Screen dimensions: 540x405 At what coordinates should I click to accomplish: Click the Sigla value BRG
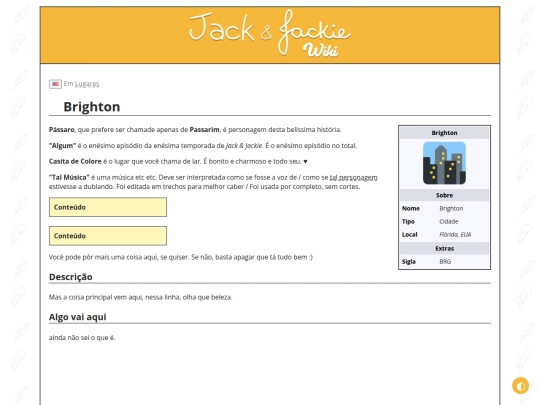click(445, 261)
